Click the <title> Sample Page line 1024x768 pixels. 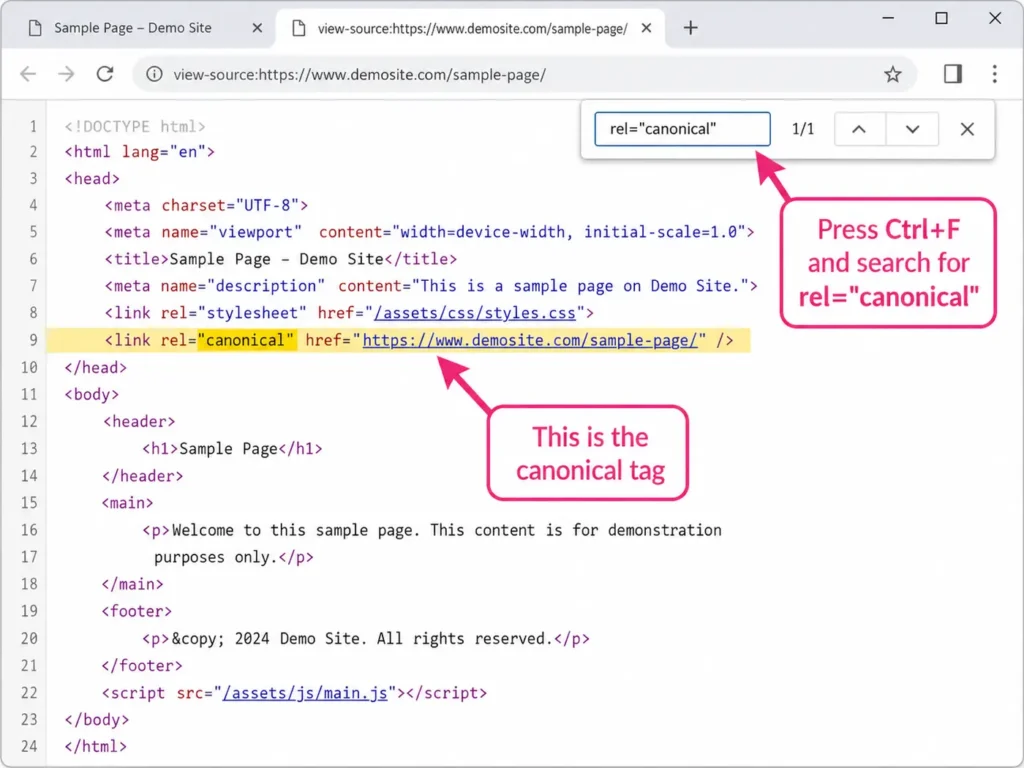pos(281,259)
